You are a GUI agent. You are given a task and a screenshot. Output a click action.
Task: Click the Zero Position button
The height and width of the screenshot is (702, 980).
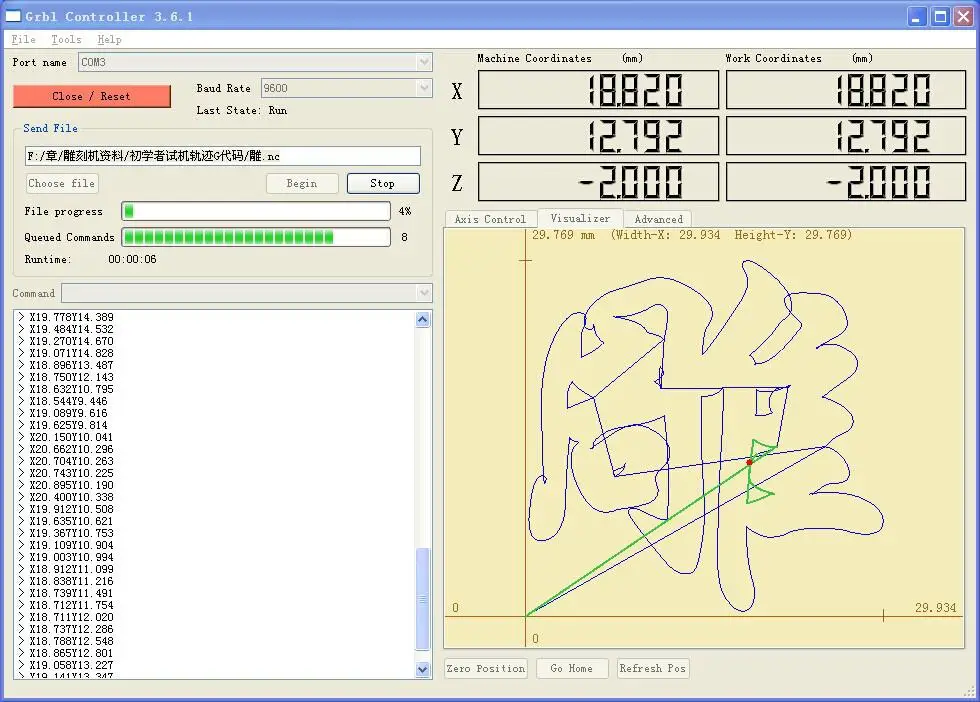click(486, 668)
